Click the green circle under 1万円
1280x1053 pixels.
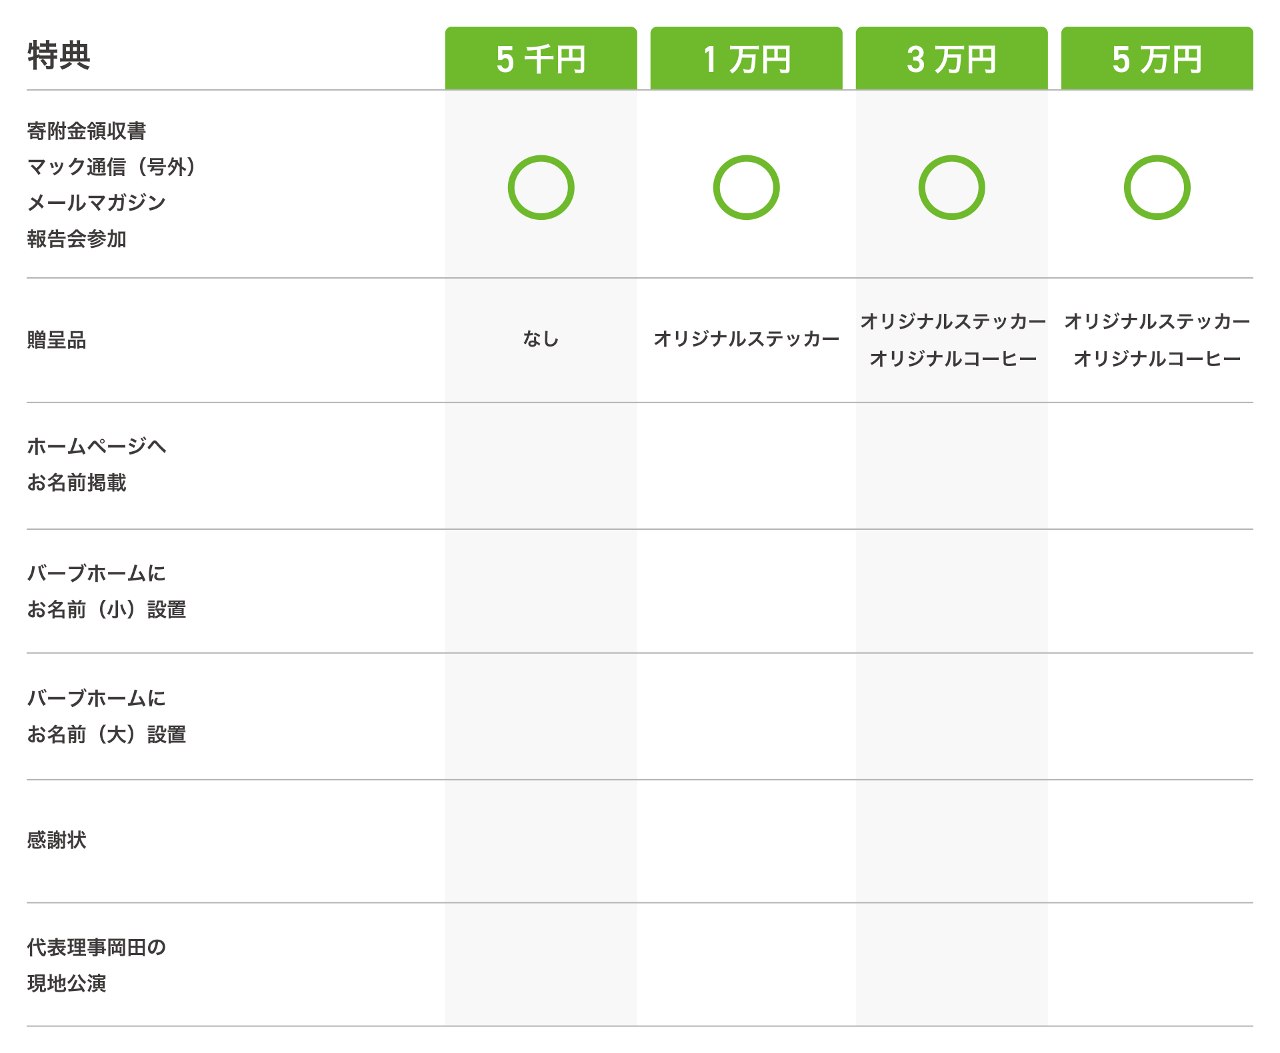[746, 187]
